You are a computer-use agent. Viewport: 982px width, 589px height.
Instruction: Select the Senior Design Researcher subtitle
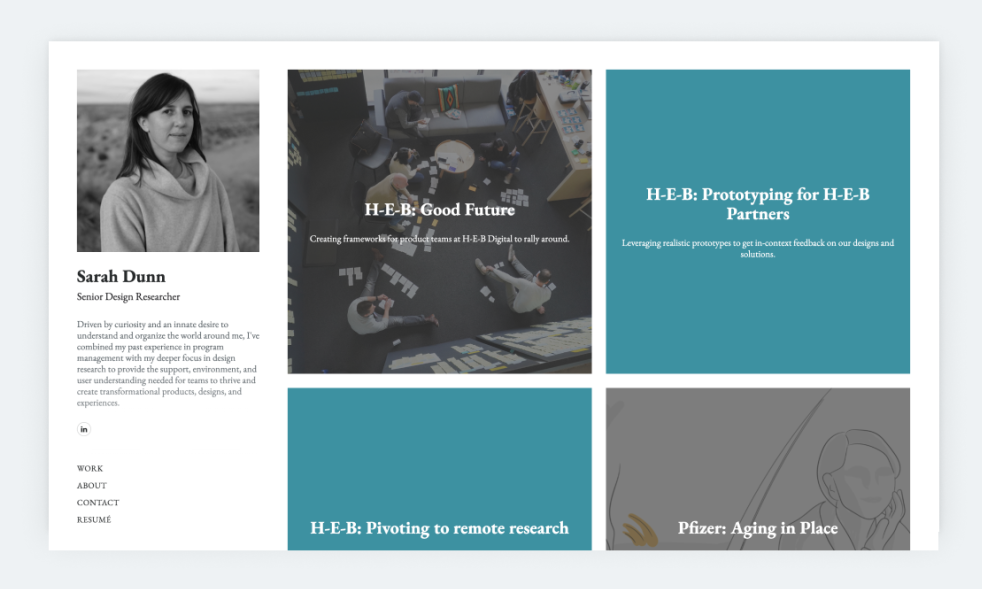(128, 297)
